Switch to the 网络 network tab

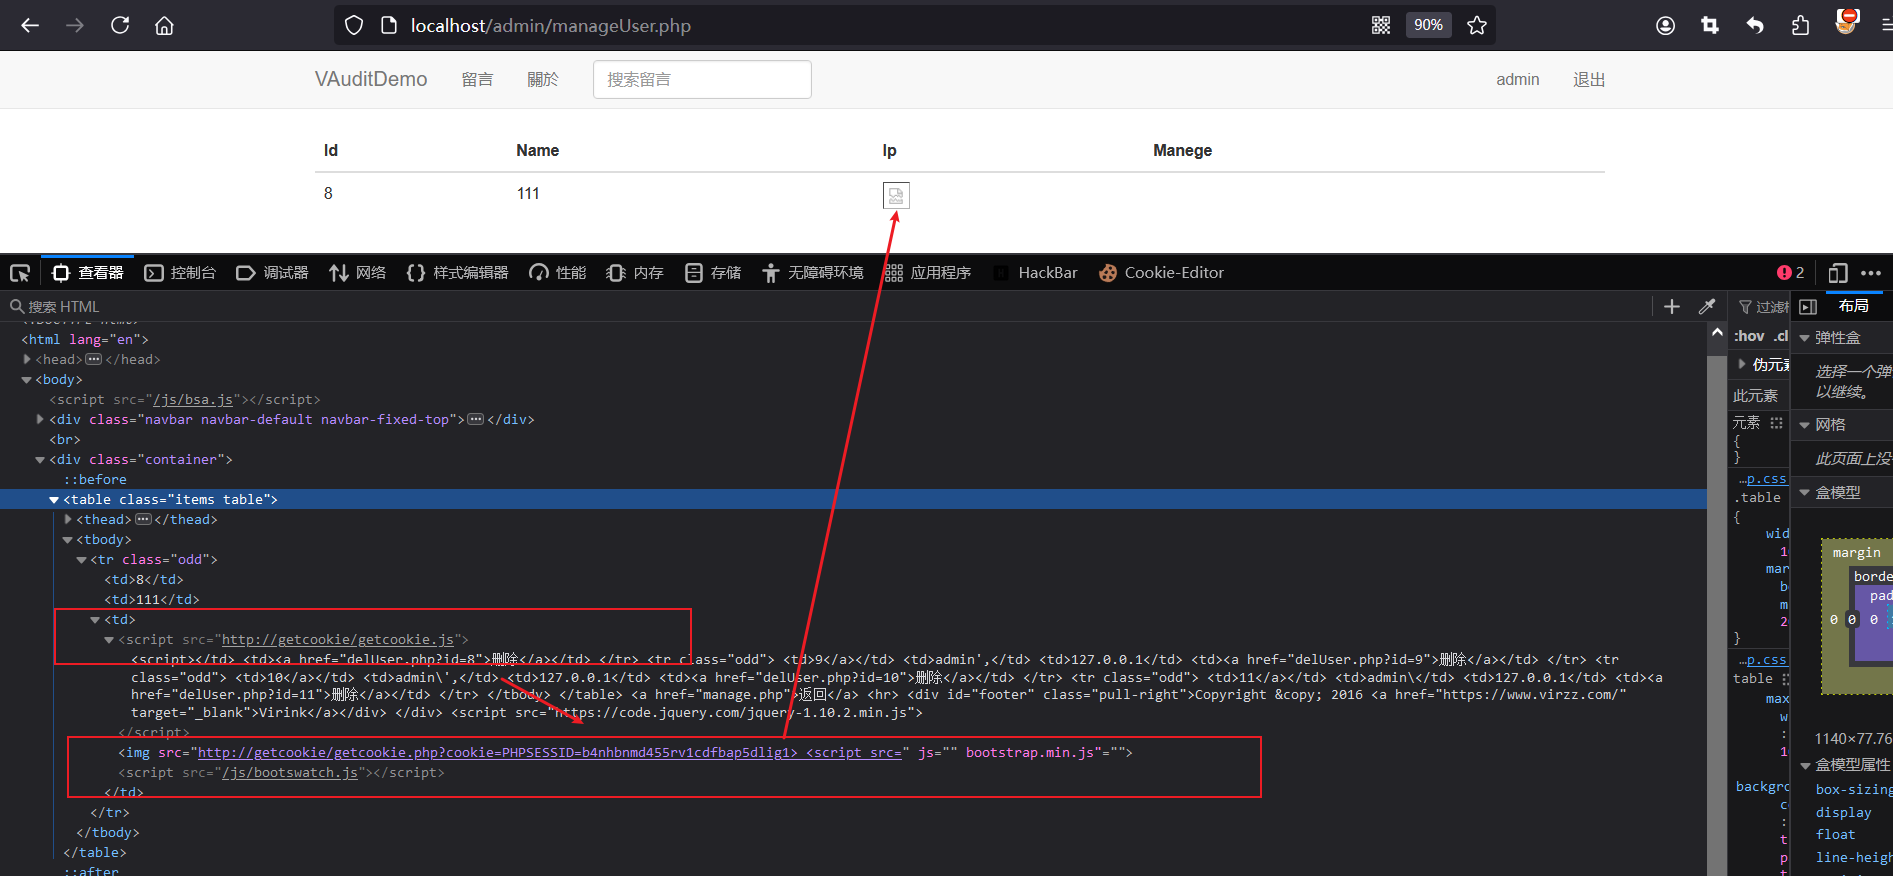358,273
